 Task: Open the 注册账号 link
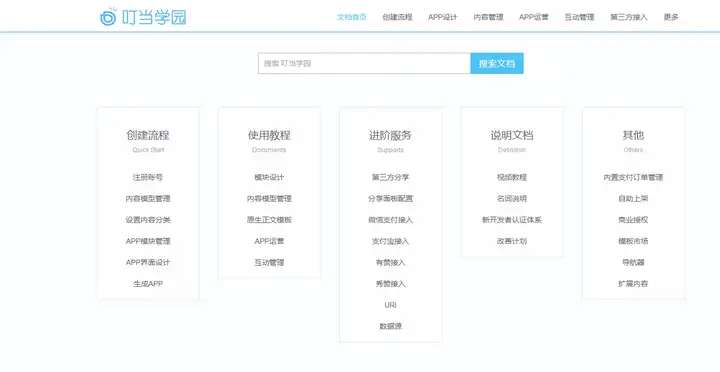148,177
